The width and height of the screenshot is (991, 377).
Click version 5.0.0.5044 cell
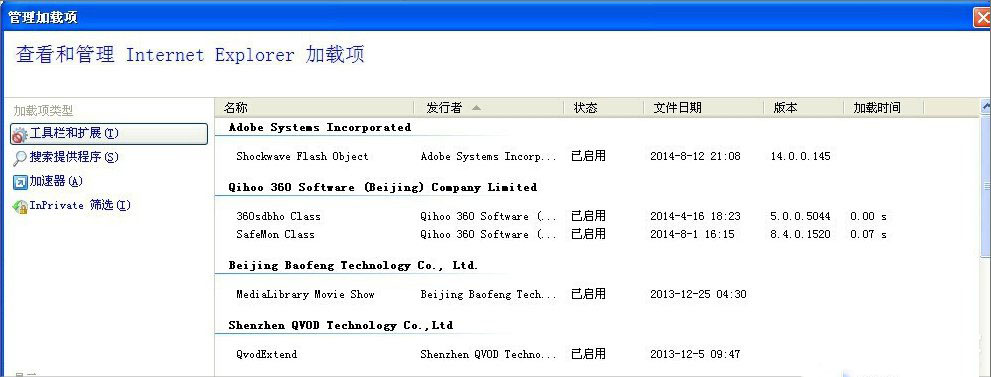click(800, 216)
